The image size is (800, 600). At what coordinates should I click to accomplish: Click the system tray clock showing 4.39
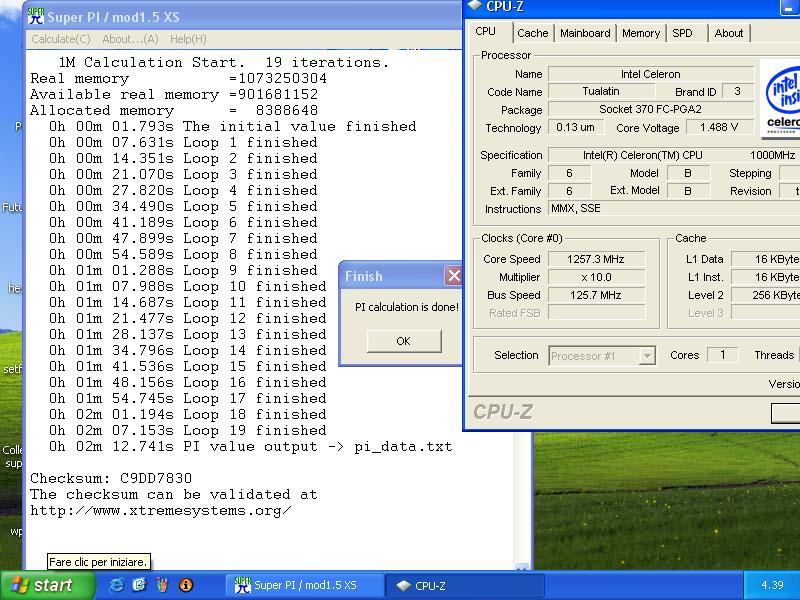click(x=772, y=585)
